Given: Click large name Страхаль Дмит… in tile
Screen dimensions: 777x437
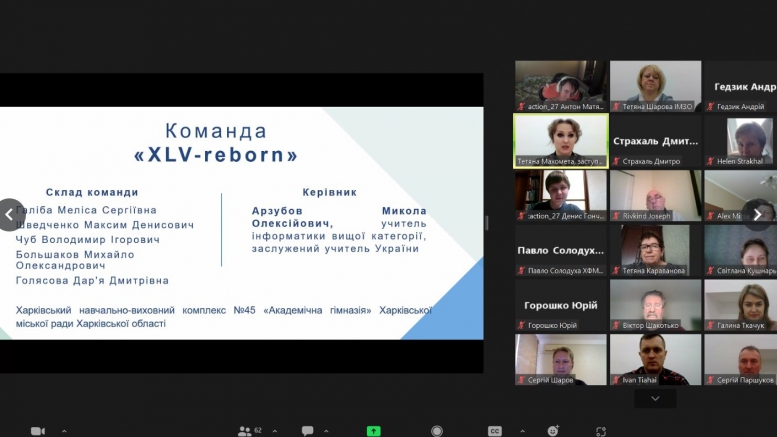Looking at the screenshot, I should (656, 141).
